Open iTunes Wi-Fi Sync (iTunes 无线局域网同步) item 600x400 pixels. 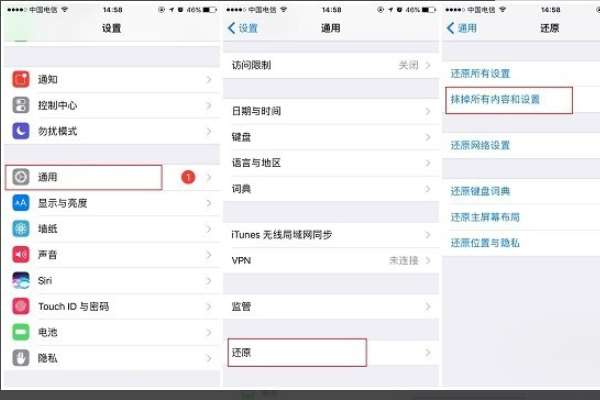[331, 235]
